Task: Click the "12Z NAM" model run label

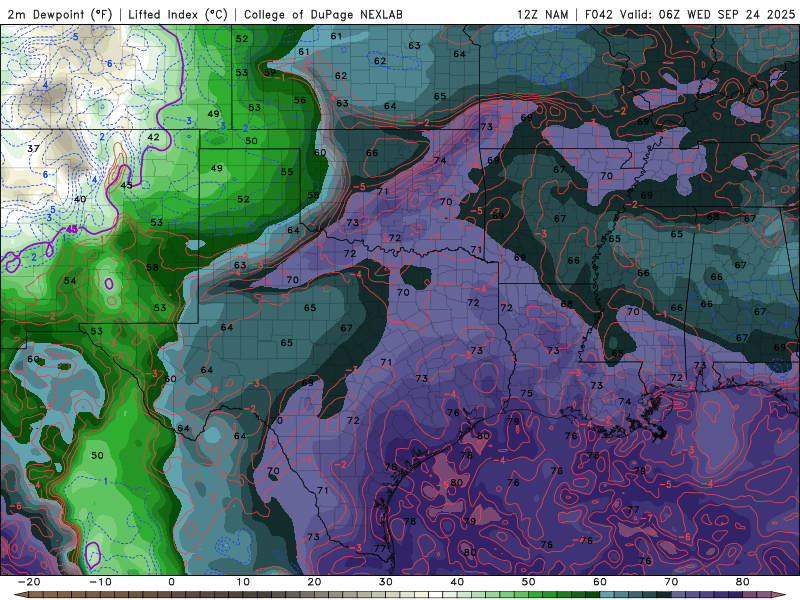Action: [x=542, y=15]
